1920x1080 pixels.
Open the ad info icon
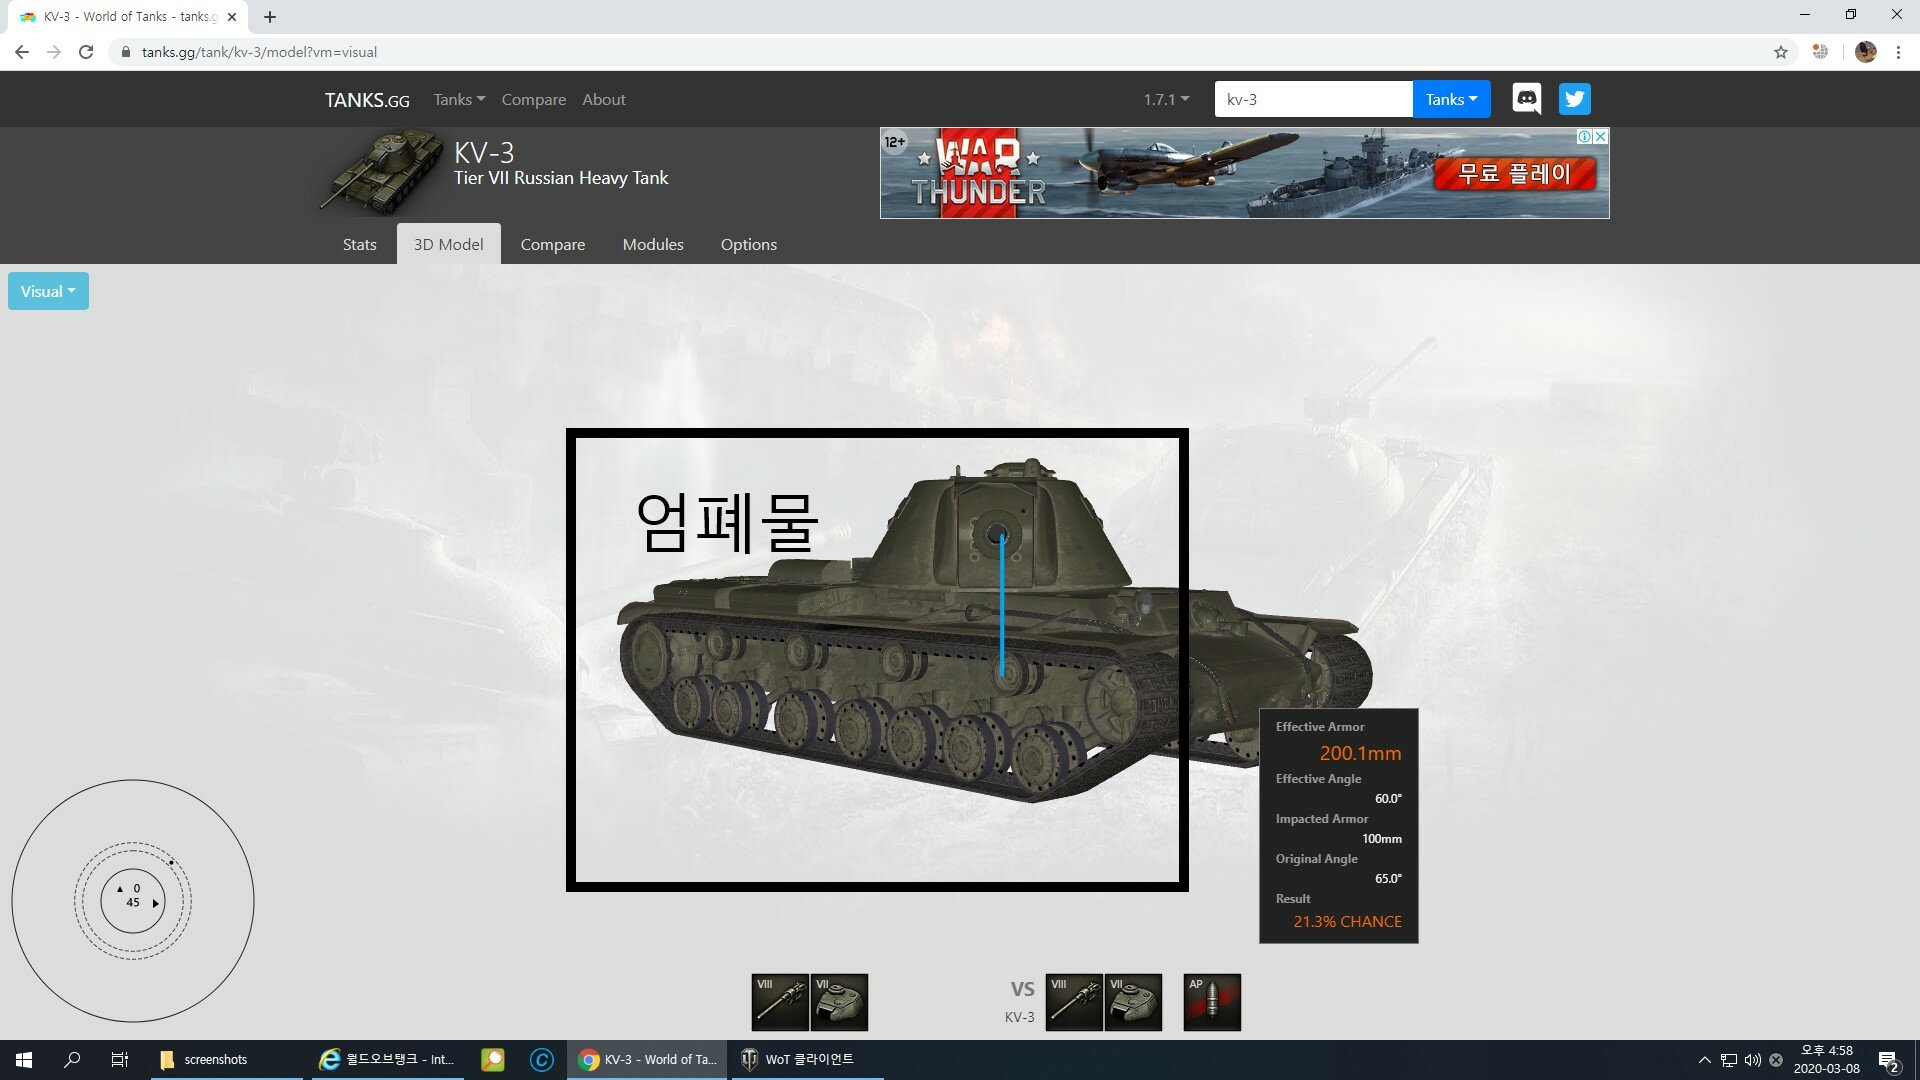point(1585,137)
